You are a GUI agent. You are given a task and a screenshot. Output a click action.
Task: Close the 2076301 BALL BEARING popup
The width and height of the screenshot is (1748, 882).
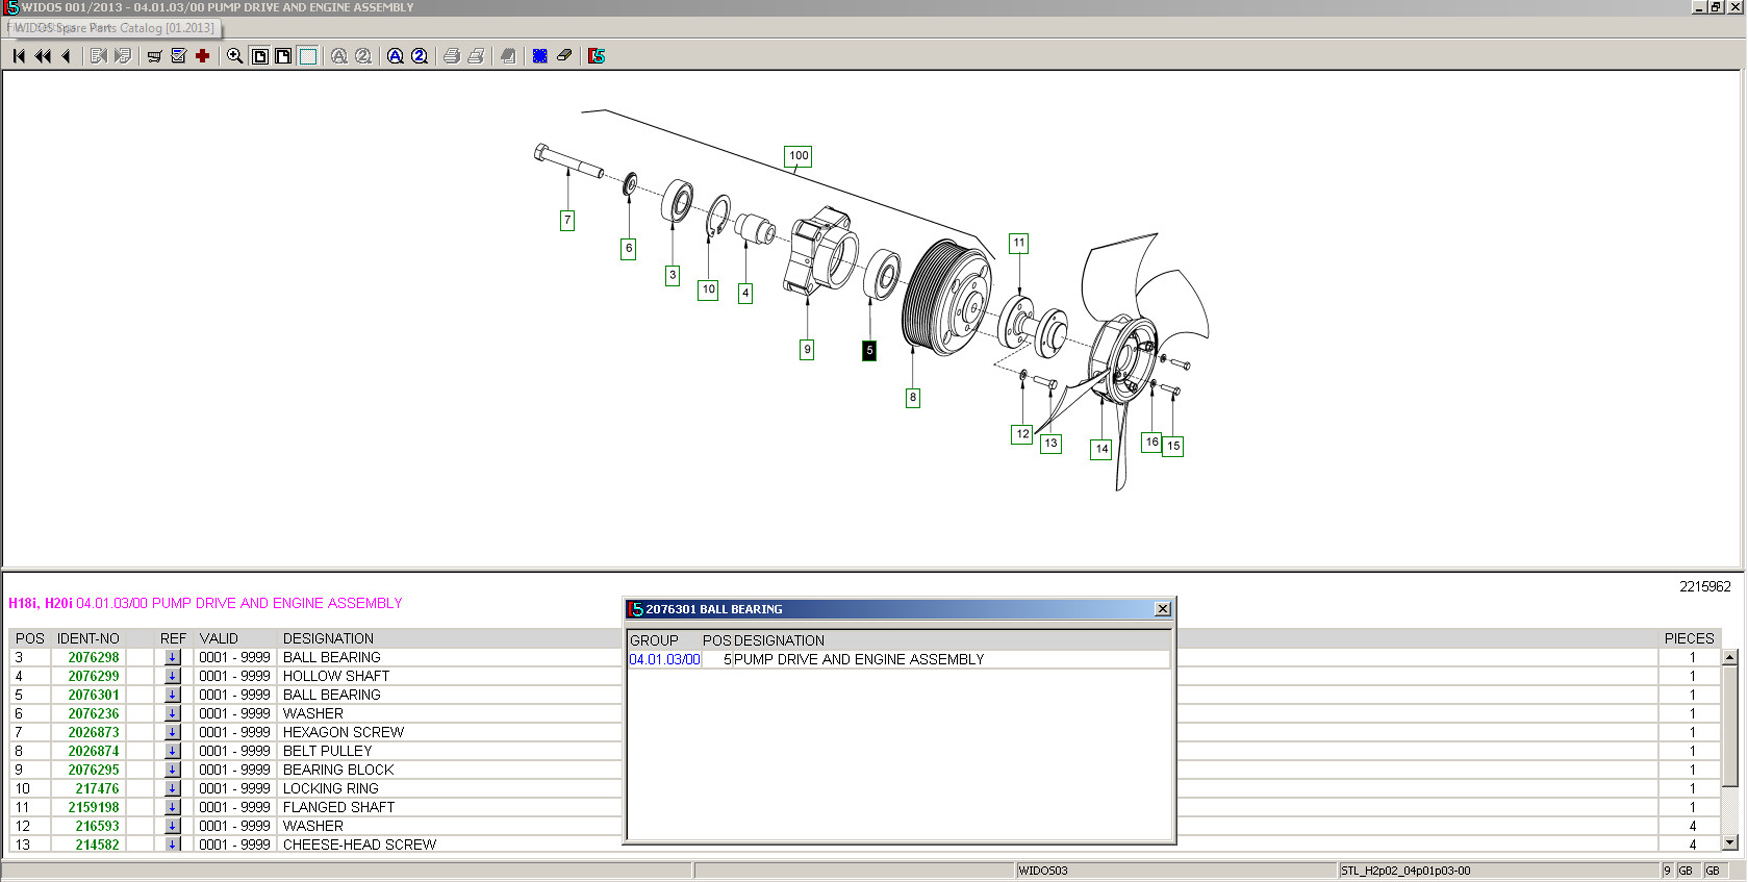[x=1162, y=609]
